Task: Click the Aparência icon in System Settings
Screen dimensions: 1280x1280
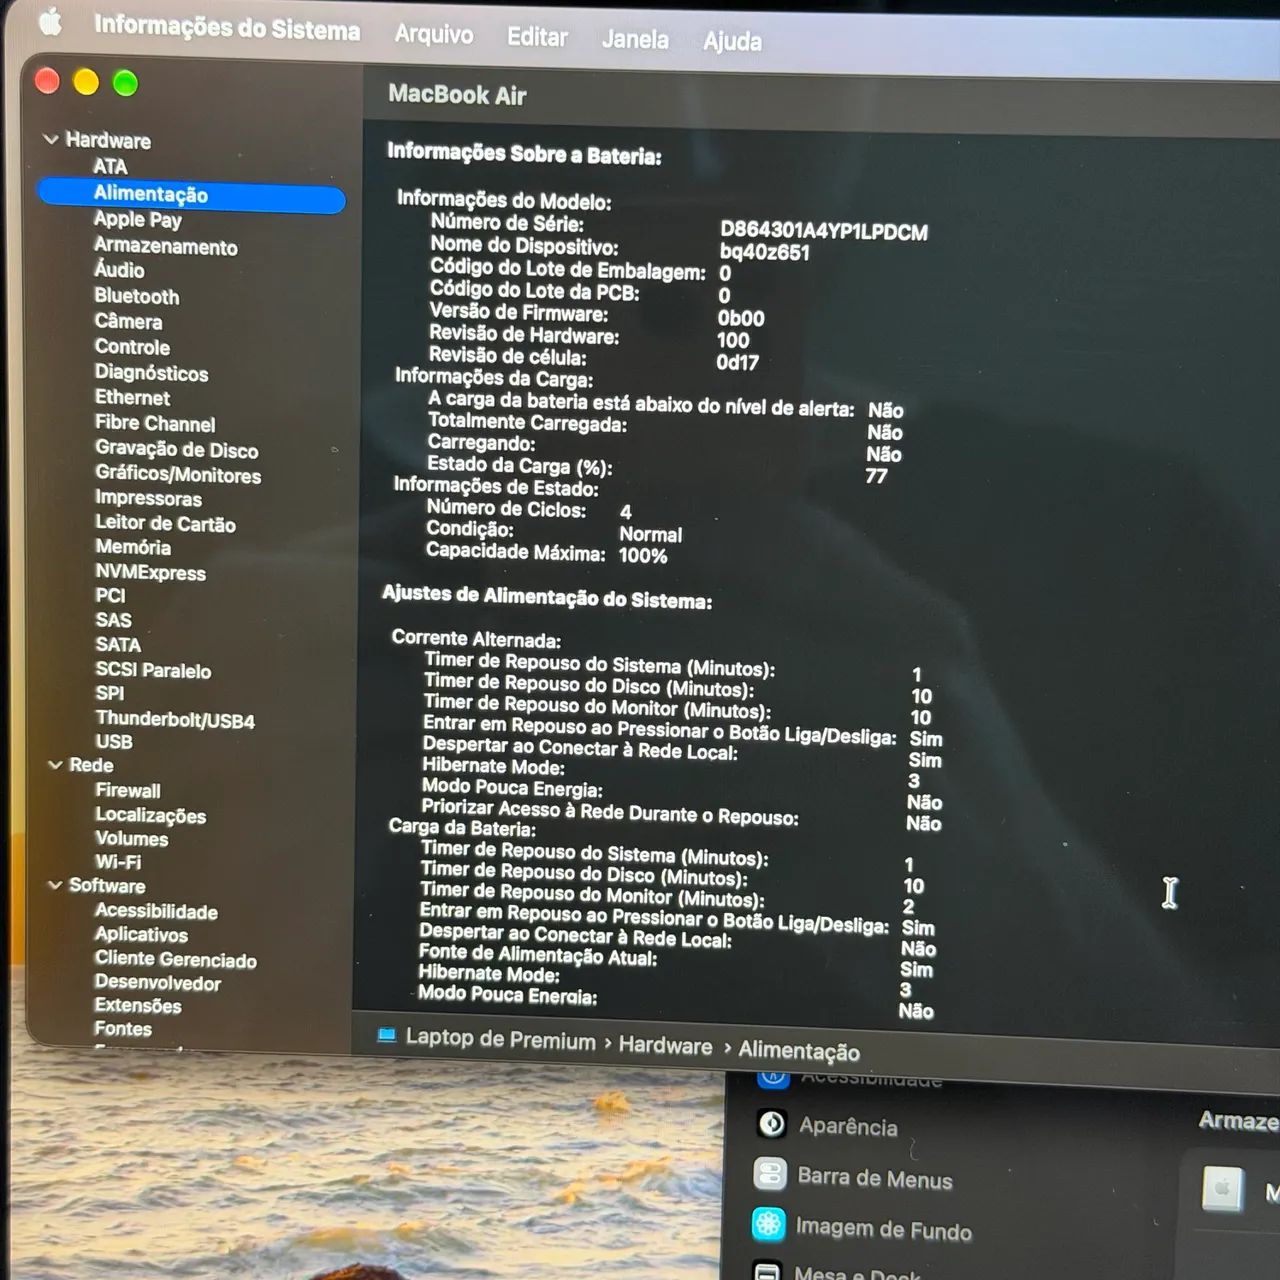Action: point(771,1124)
